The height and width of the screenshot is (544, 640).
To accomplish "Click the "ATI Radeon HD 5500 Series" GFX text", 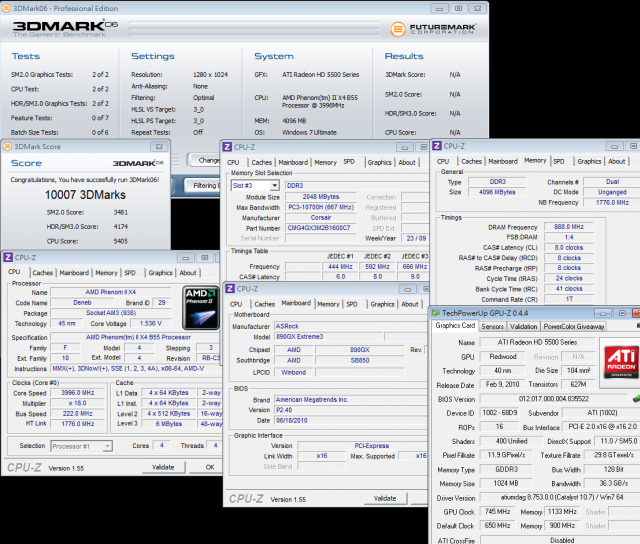I will [x=320, y=75].
